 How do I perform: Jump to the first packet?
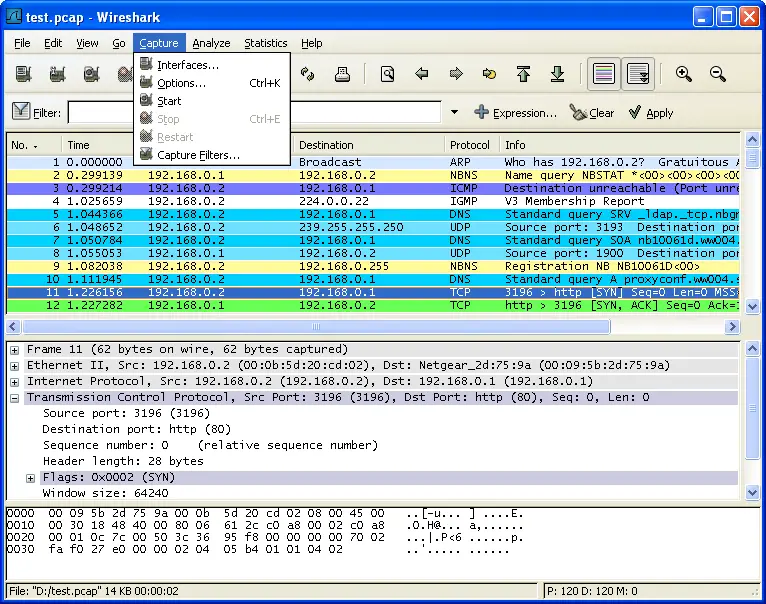pyautogui.click(x=523, y=74)
